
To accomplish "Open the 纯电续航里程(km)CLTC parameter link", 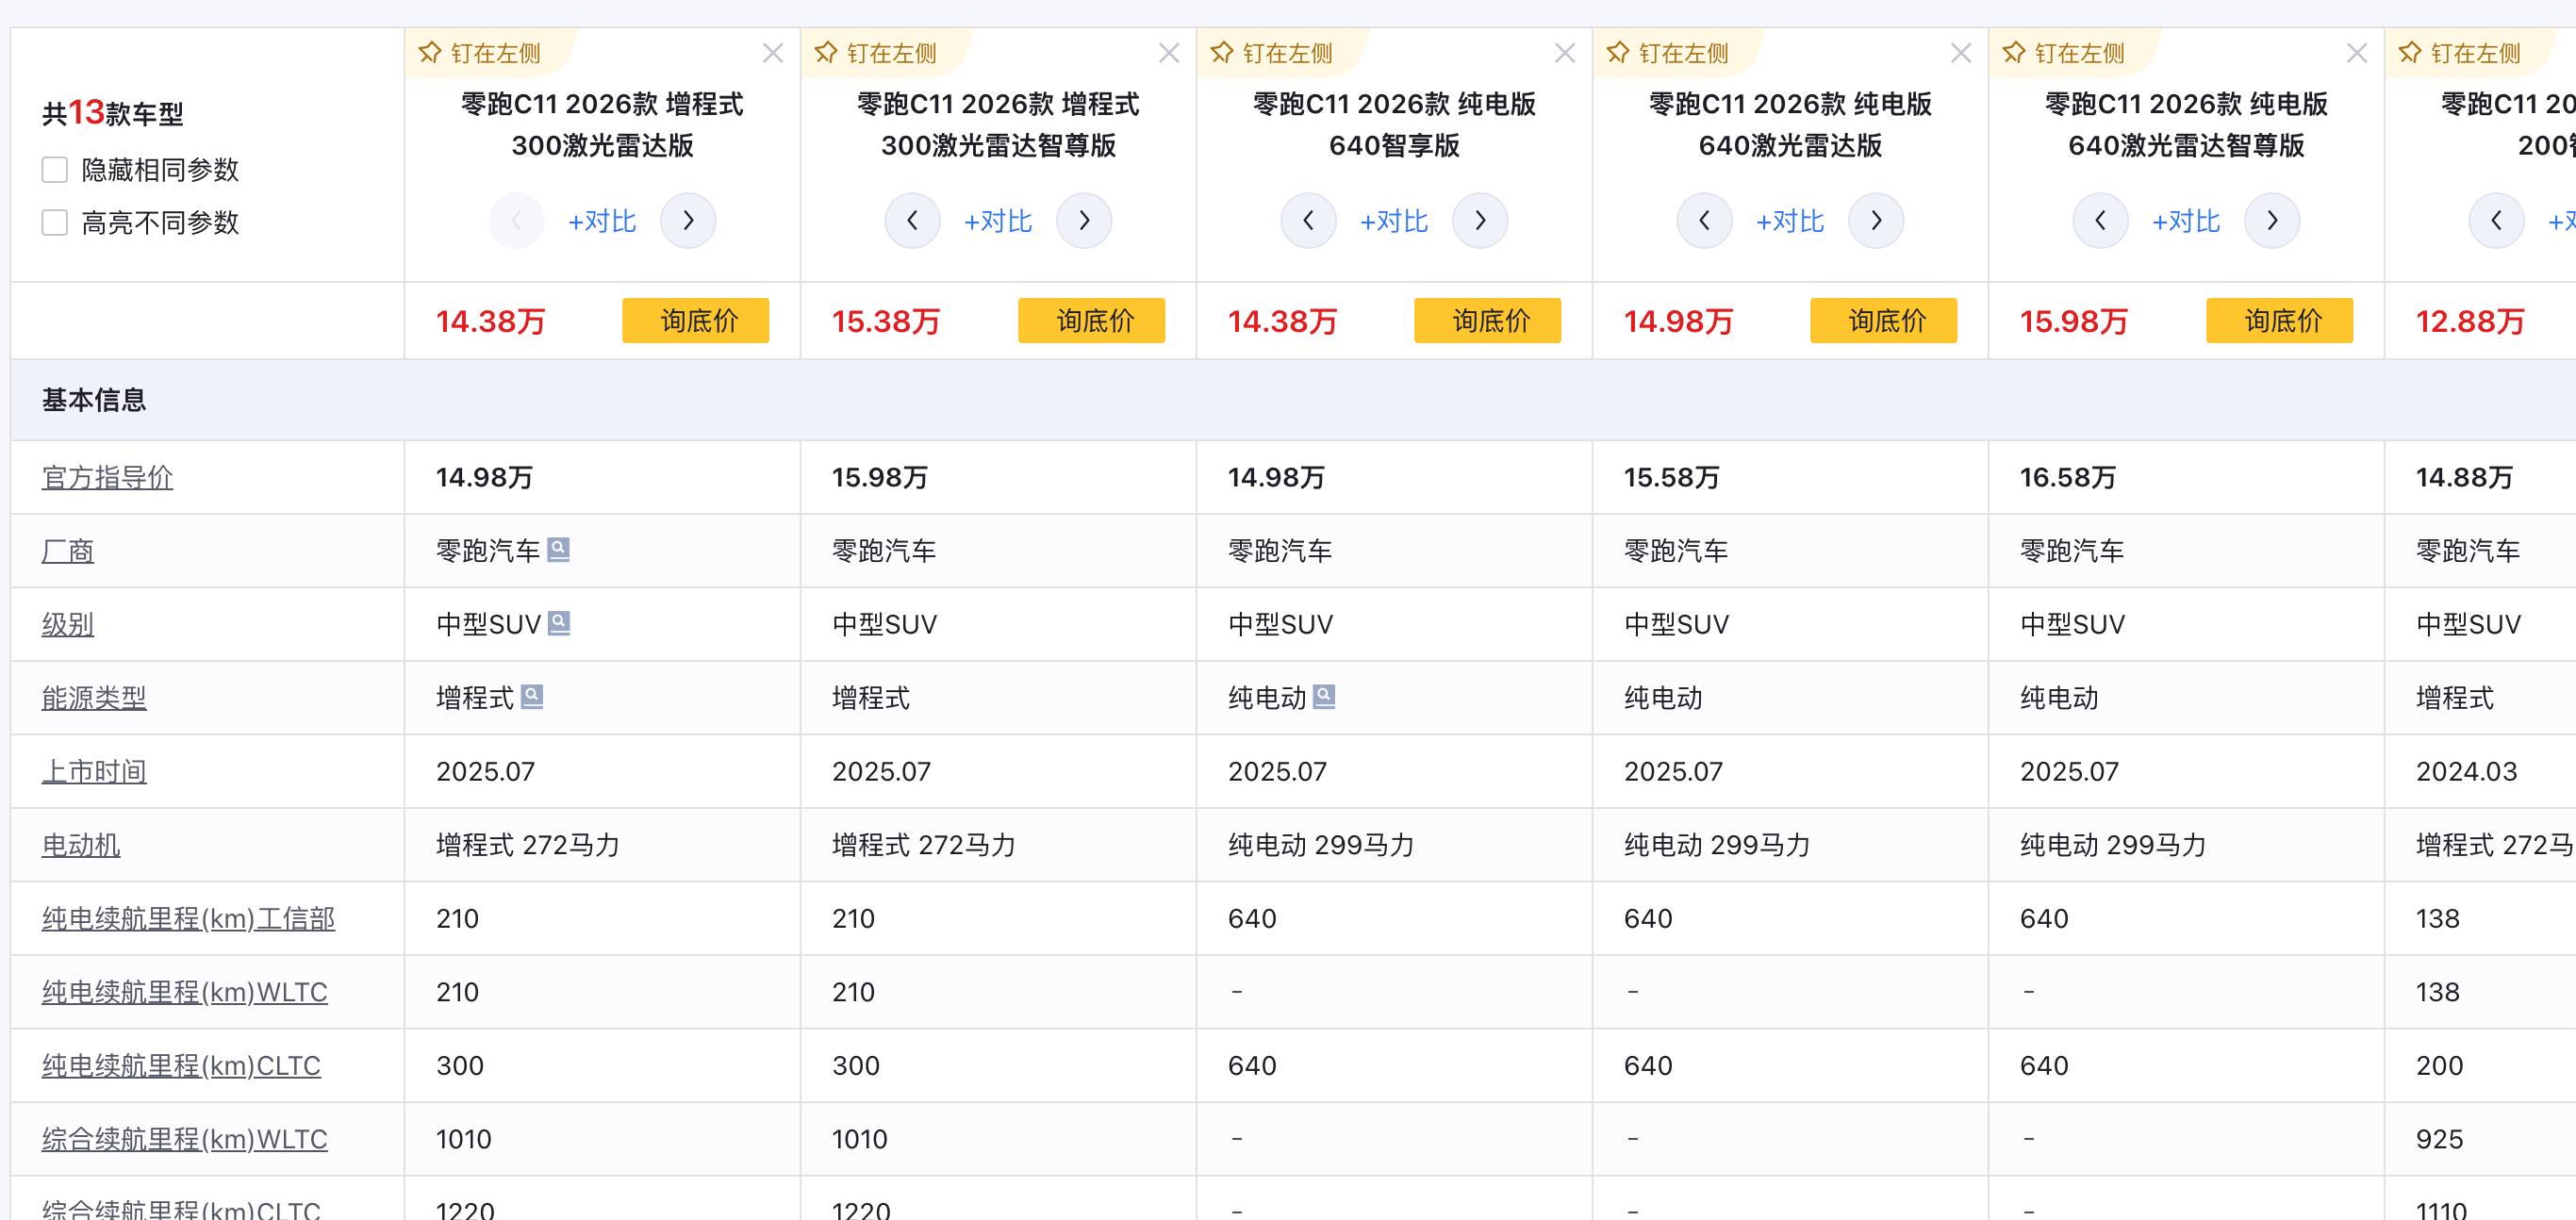I will pos(181,1065).
